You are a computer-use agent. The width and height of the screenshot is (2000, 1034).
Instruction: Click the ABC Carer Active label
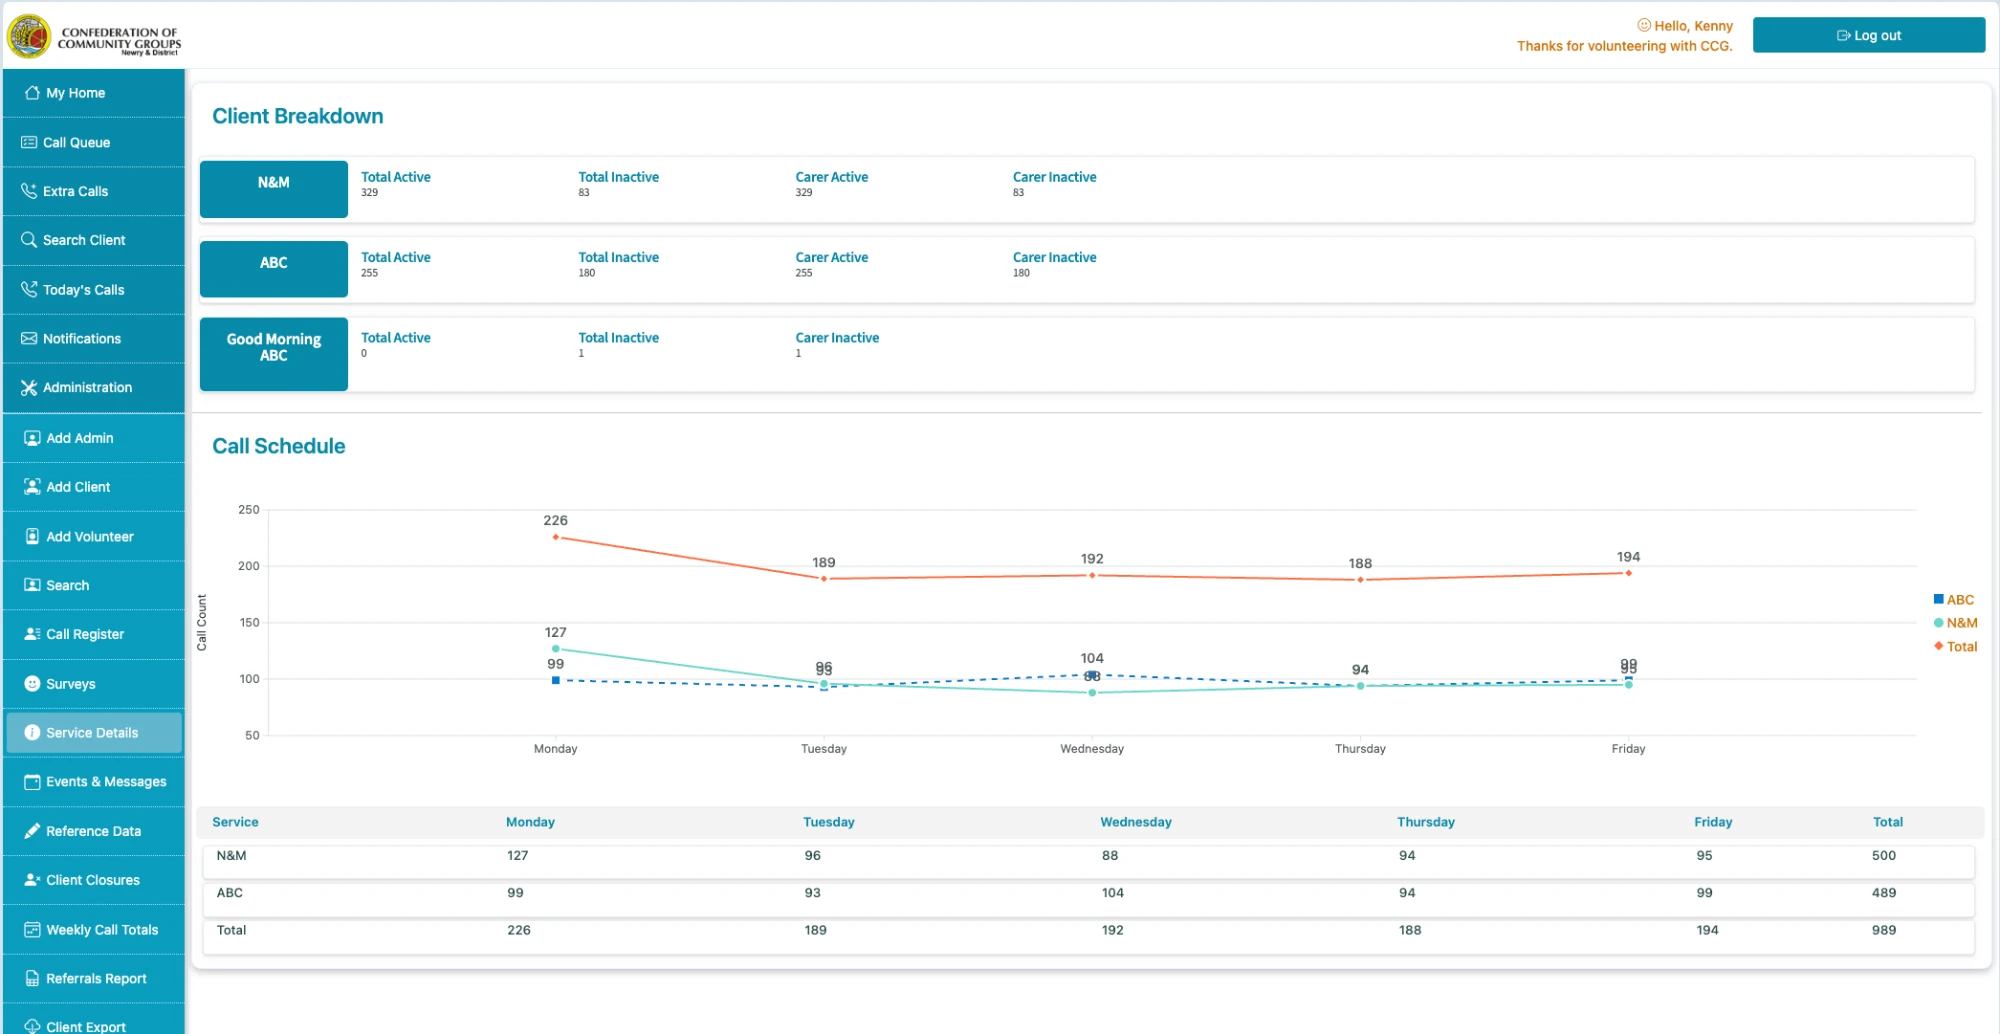[x=832, y=257]
